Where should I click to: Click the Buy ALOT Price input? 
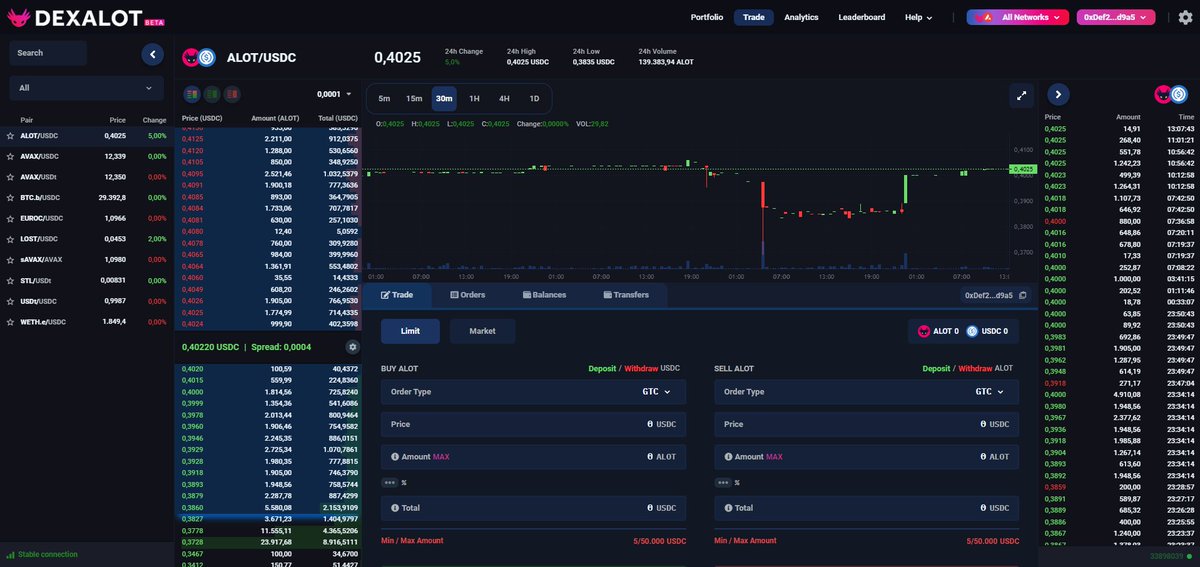[533, 424]
